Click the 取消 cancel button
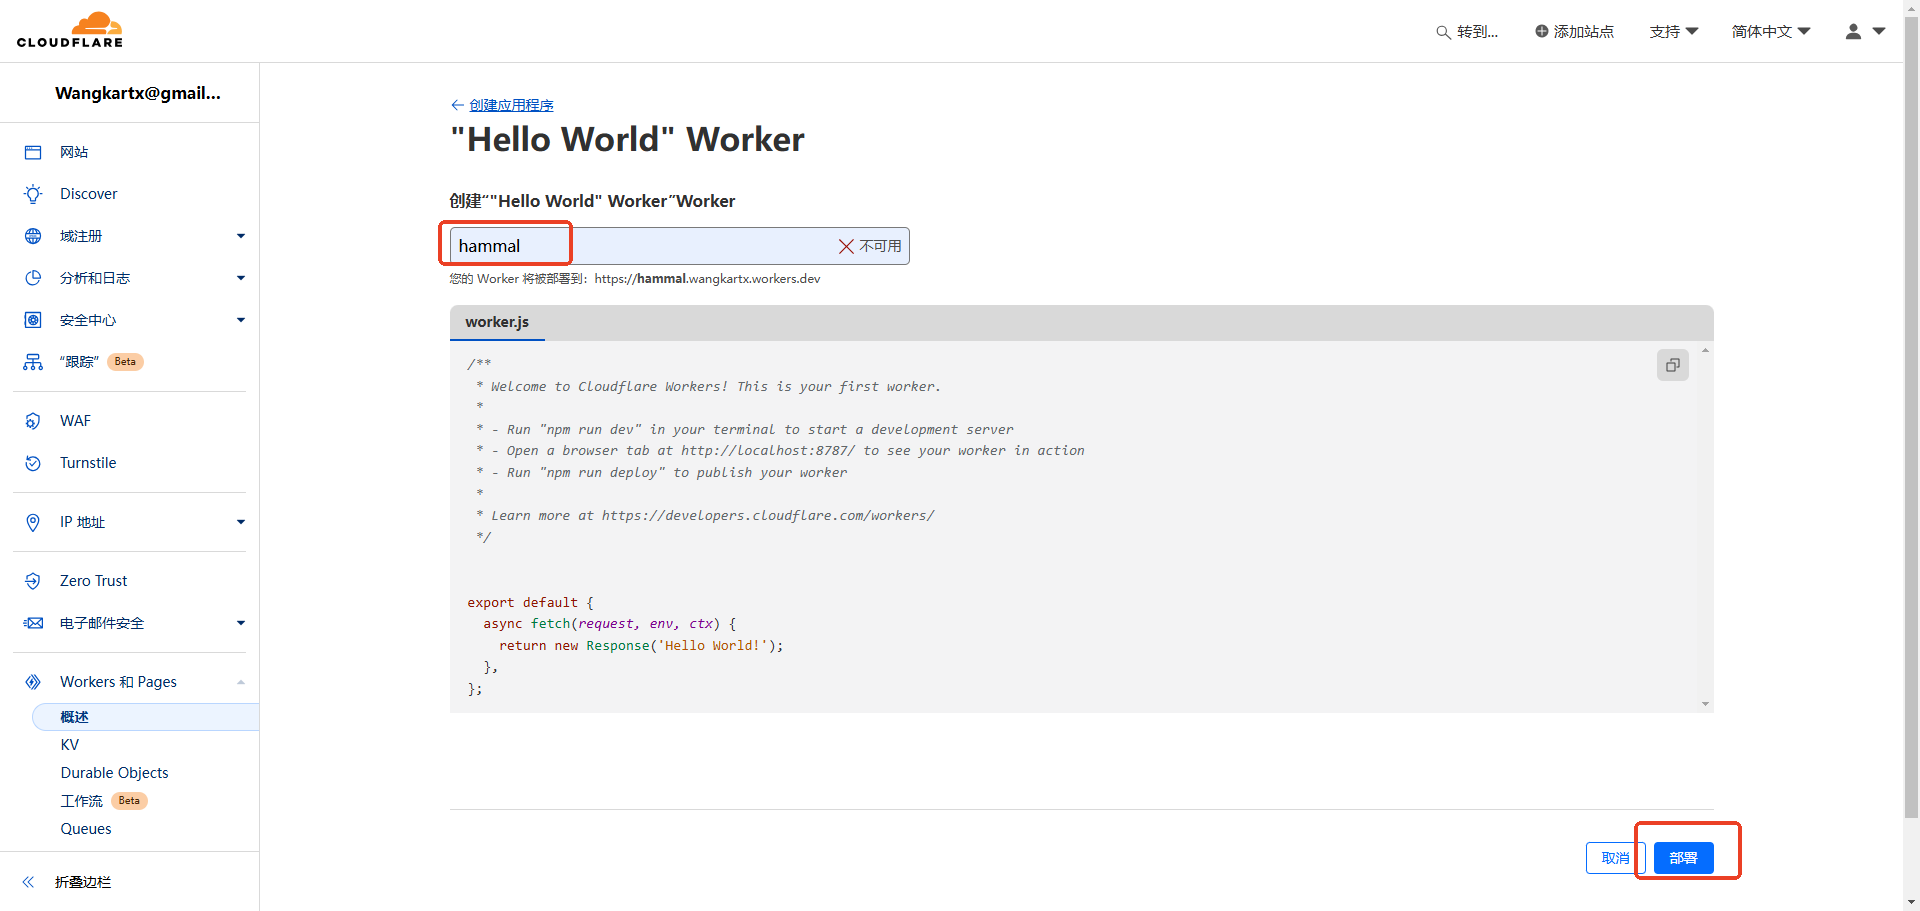Screen dimensions: 1920x911 [x=1616, y=858]
